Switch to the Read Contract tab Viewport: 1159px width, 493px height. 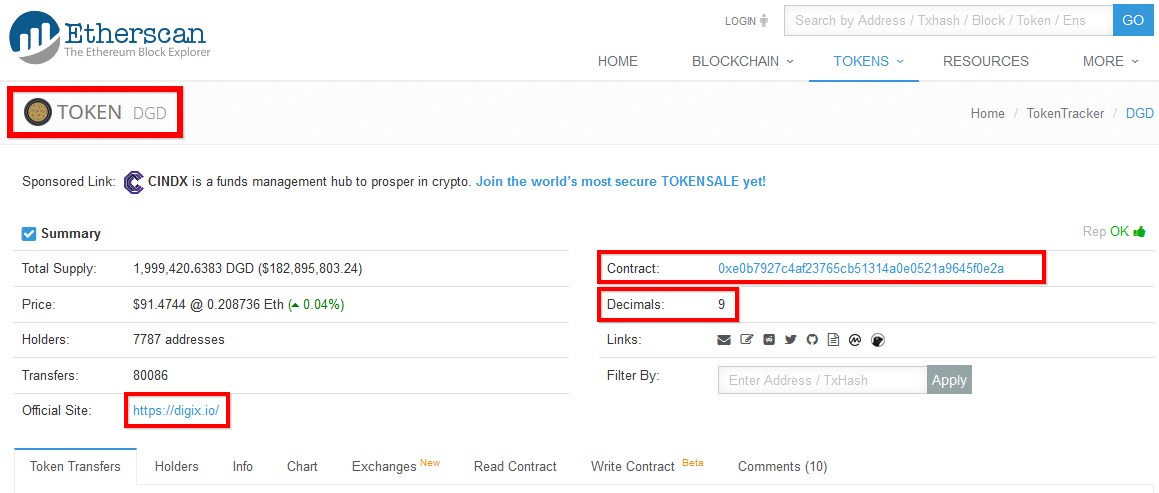515,466
